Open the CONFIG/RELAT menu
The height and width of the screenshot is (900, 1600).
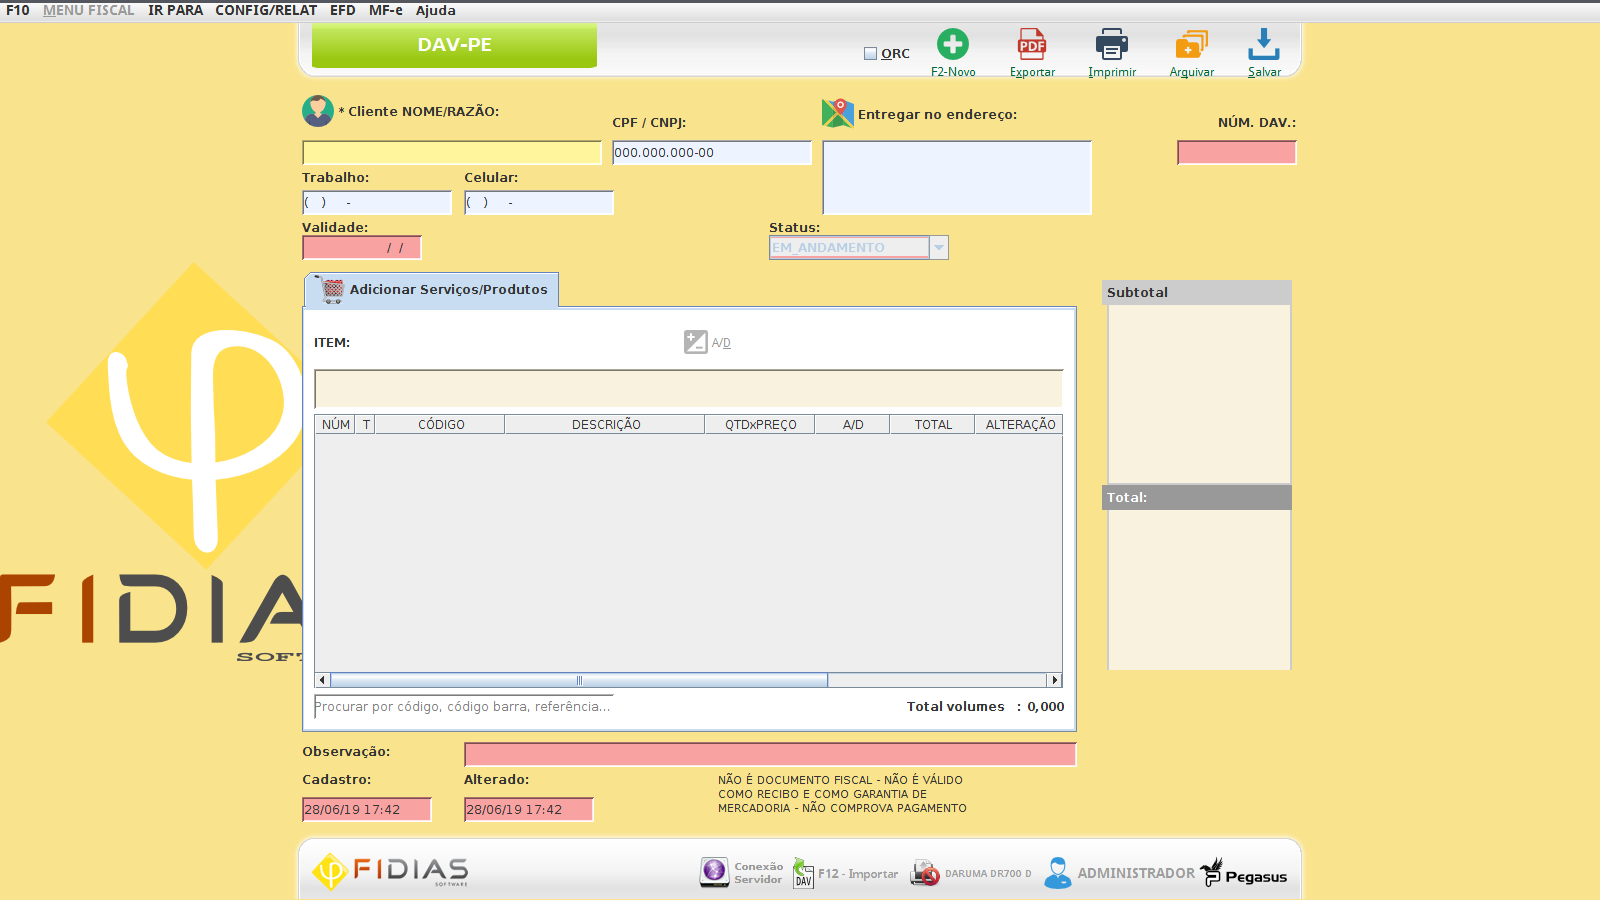tap(266, 10)
